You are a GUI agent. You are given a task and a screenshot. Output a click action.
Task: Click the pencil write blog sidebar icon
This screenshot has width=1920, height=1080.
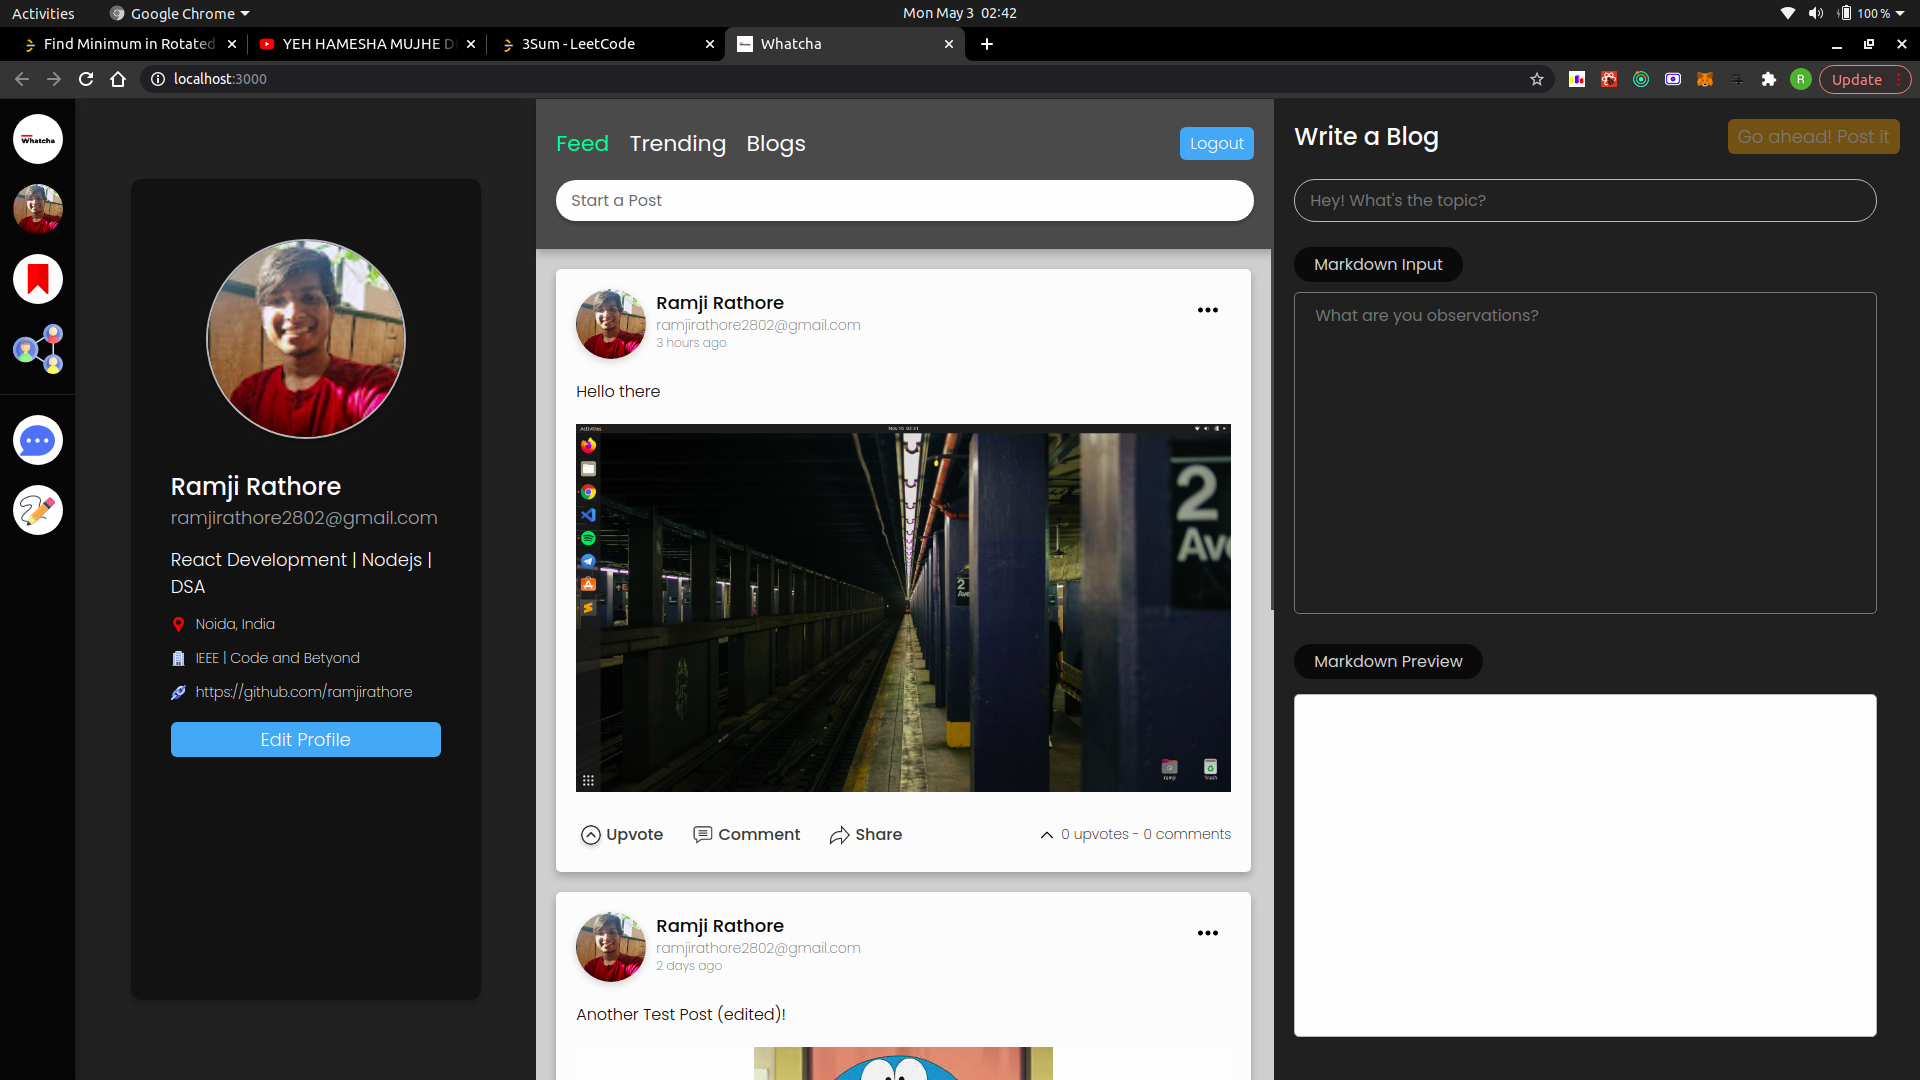38,510
